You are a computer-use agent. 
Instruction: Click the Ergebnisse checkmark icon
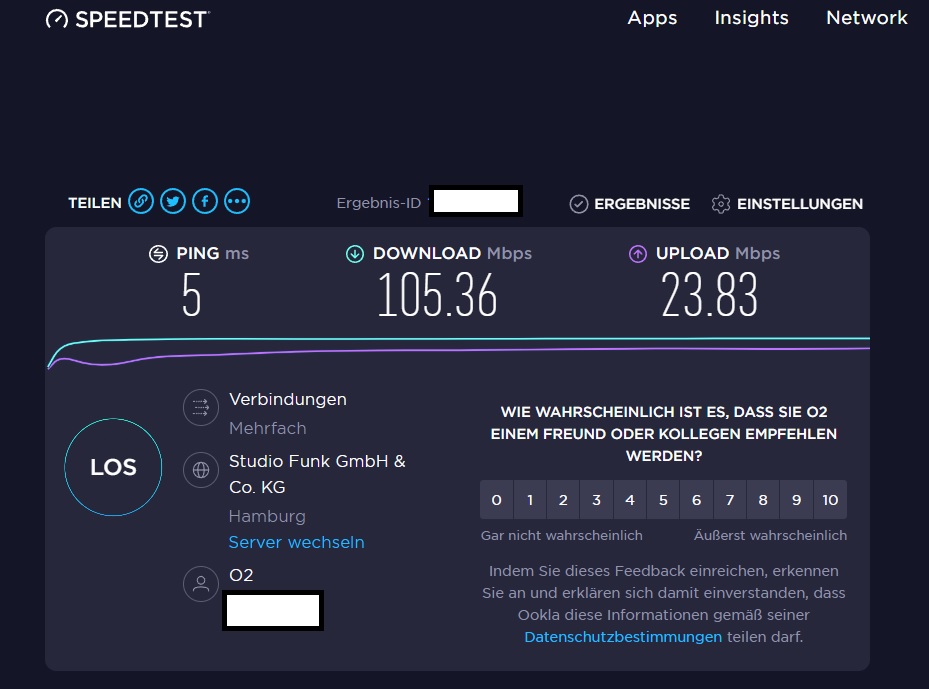point(579,204)
